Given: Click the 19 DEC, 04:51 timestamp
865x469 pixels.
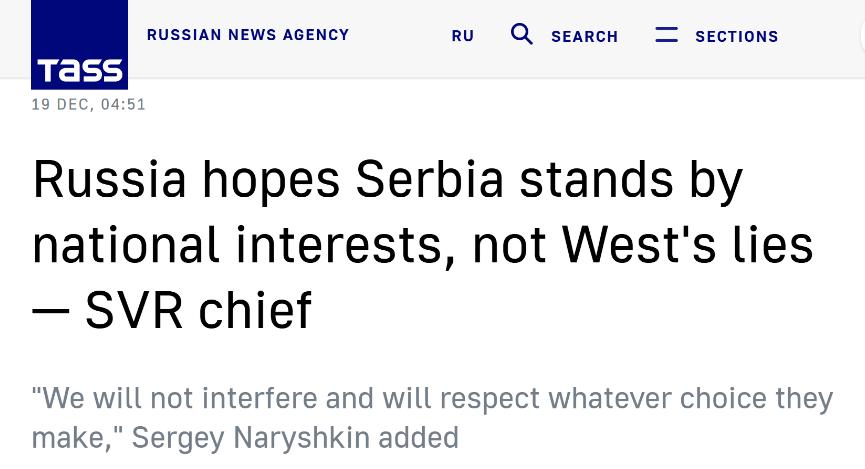Looking at the screenshot, I should (89, 104).
